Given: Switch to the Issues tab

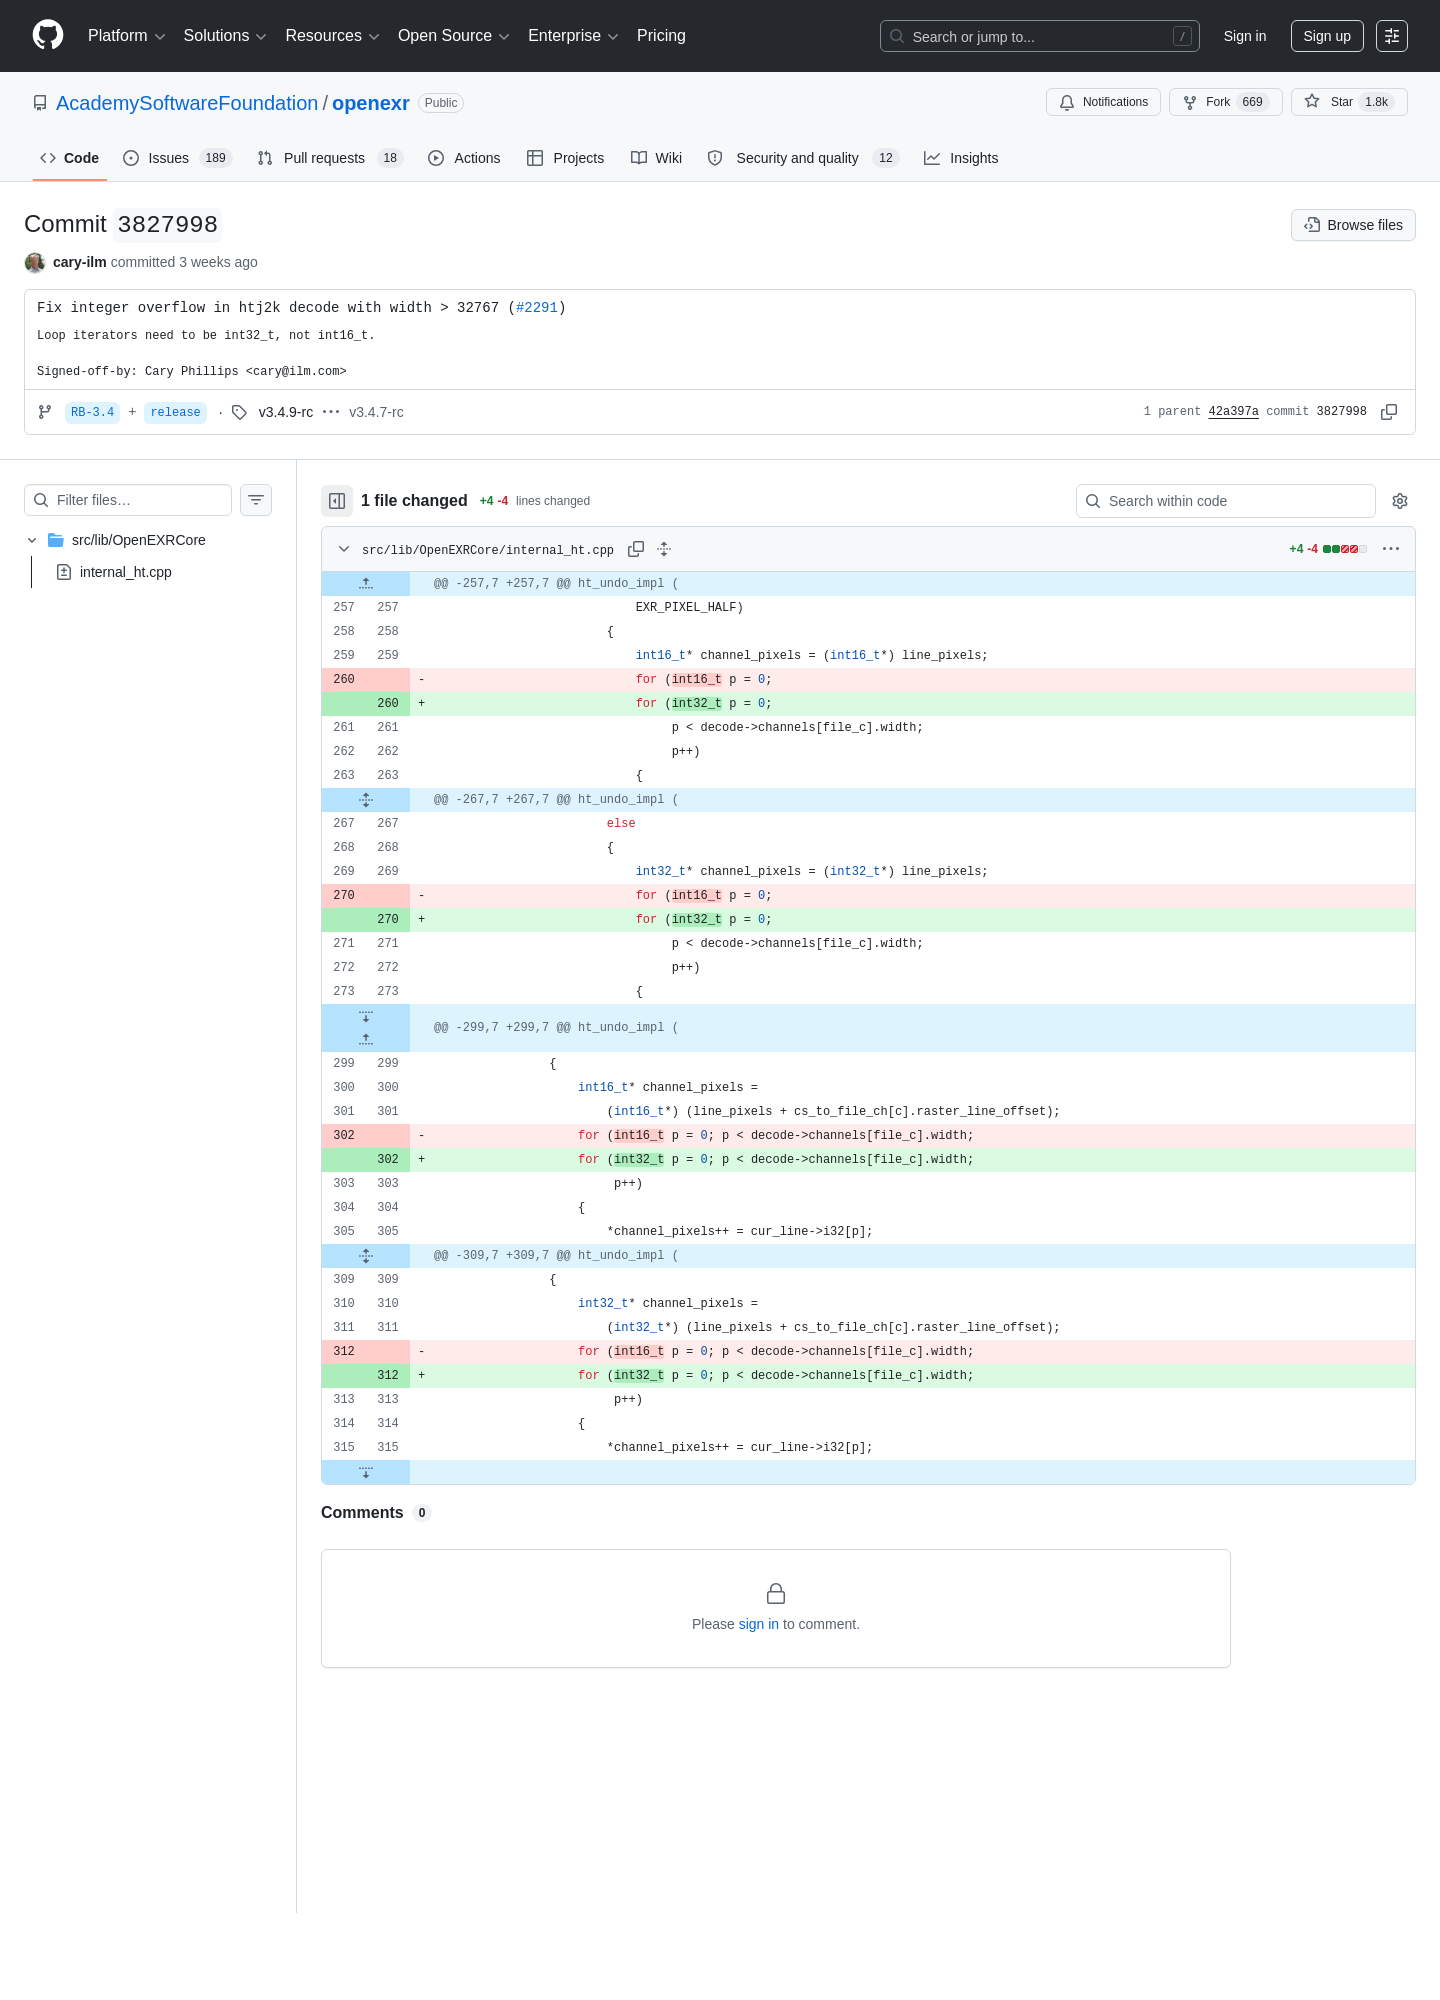Looking at the screenshot, I should (177, 158).
